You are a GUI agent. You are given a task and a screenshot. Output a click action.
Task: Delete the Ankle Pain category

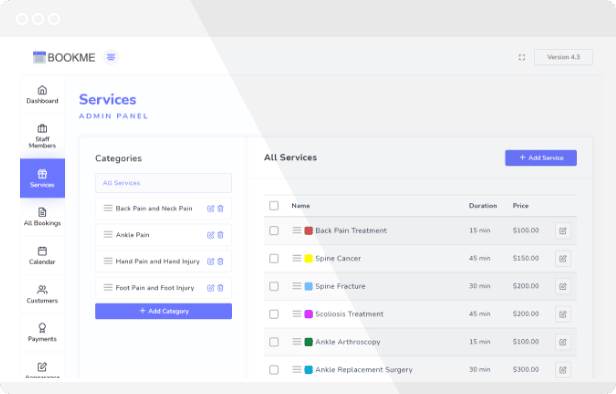pyautogui.click(x=220, y=235)
